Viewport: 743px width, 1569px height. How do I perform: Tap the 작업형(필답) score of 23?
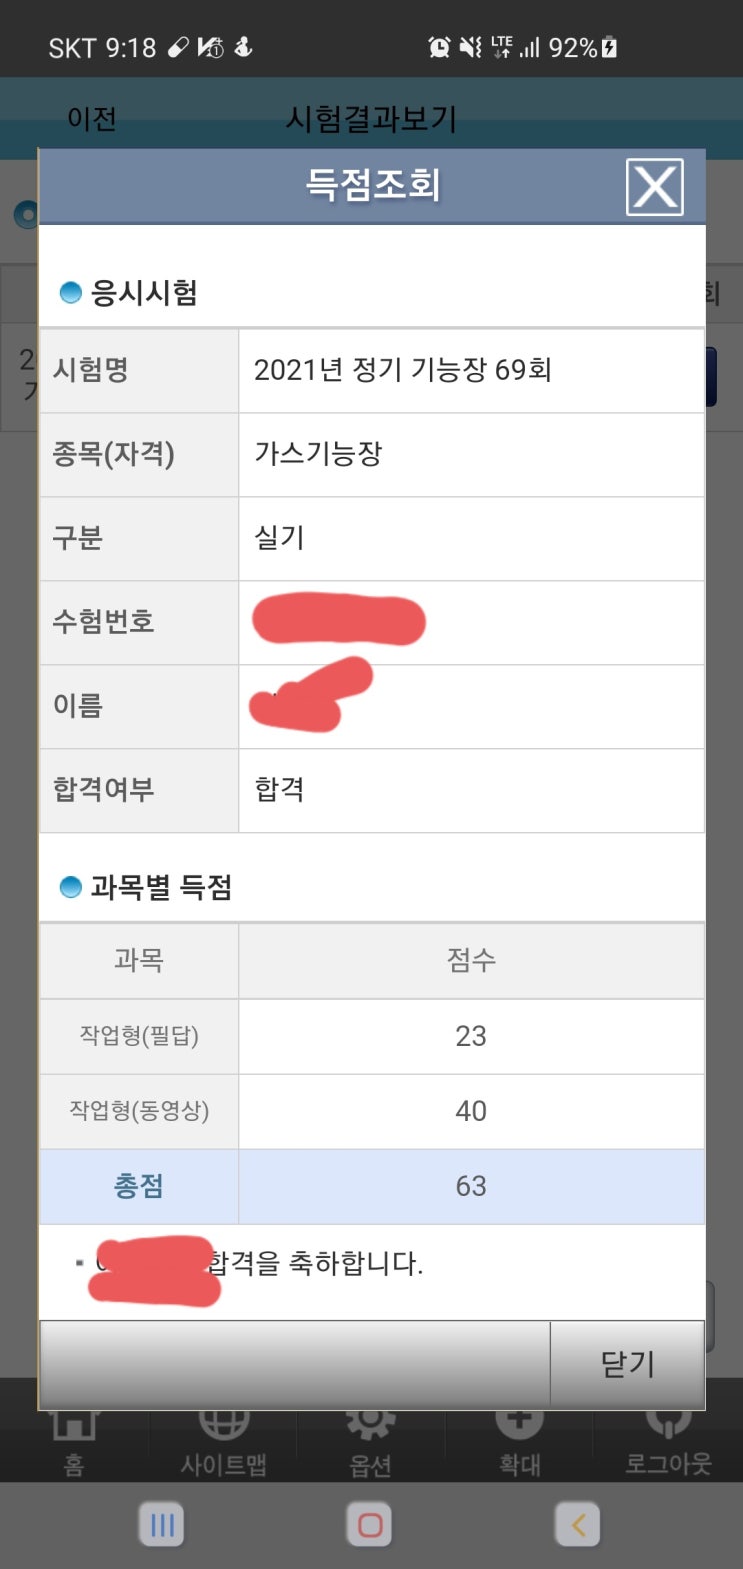tap(470, 1036)
